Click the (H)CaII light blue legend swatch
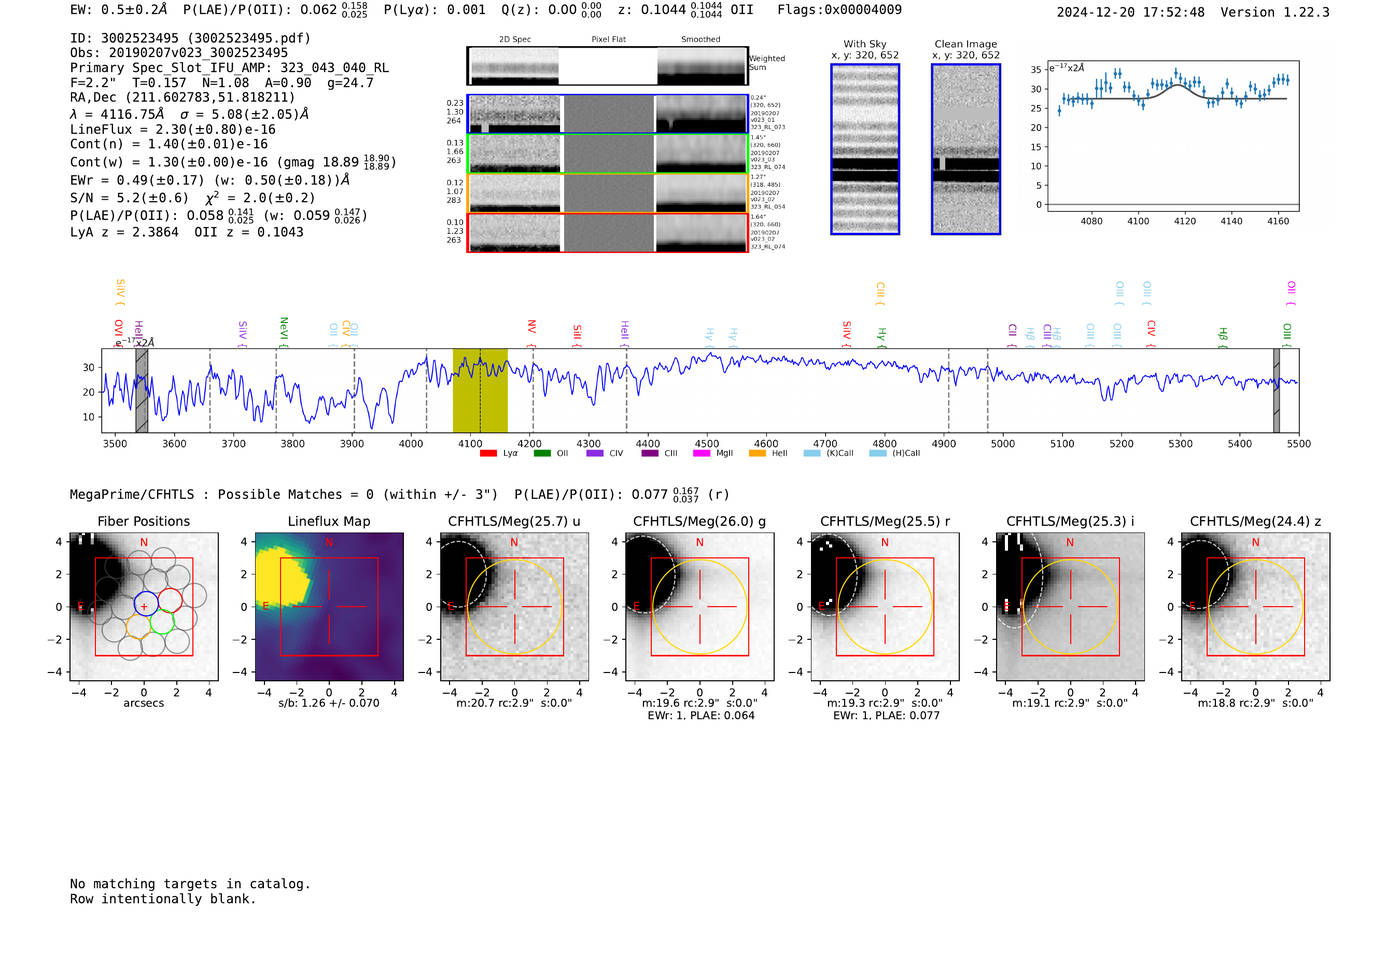Image resolution: width=1400 pixels, height=953 pixels. point(878,453)
